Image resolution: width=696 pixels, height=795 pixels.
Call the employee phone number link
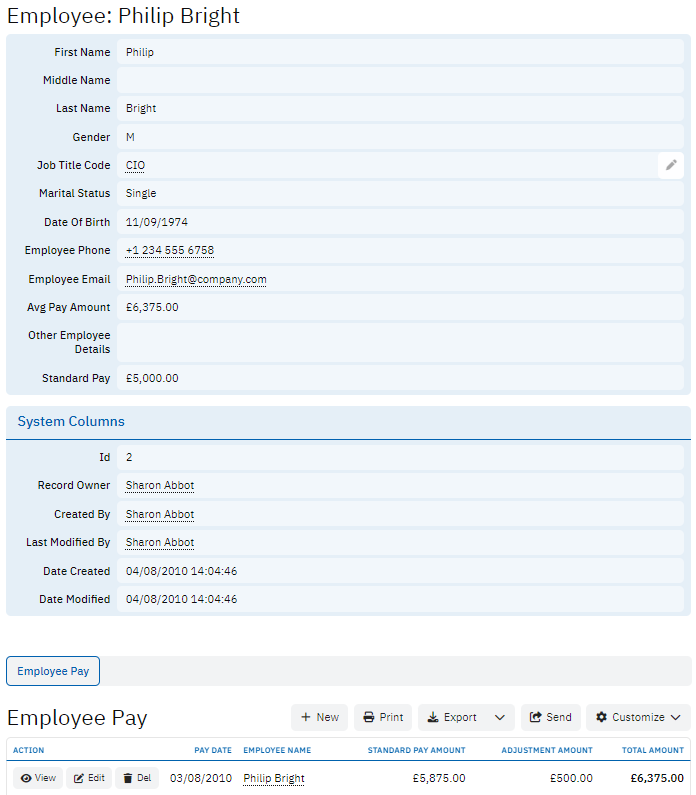pyautogui.click(x=169, y=250)
